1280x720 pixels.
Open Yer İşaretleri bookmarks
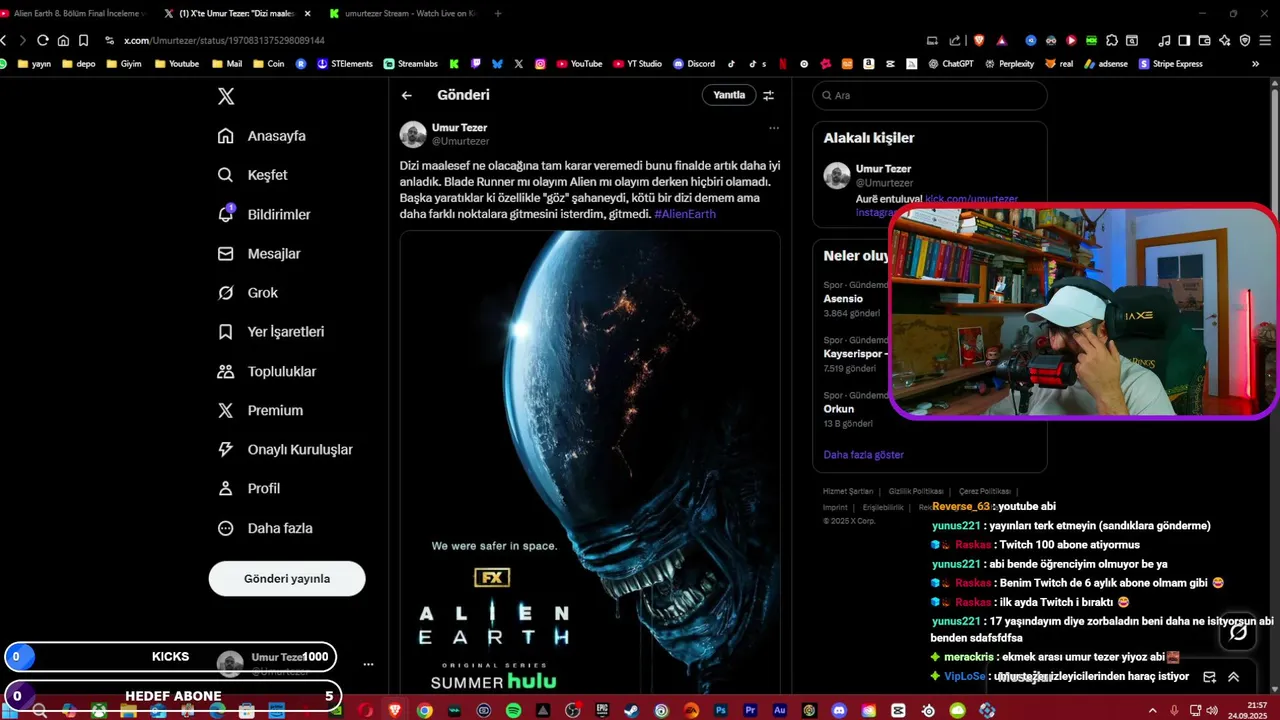[271, 332]
